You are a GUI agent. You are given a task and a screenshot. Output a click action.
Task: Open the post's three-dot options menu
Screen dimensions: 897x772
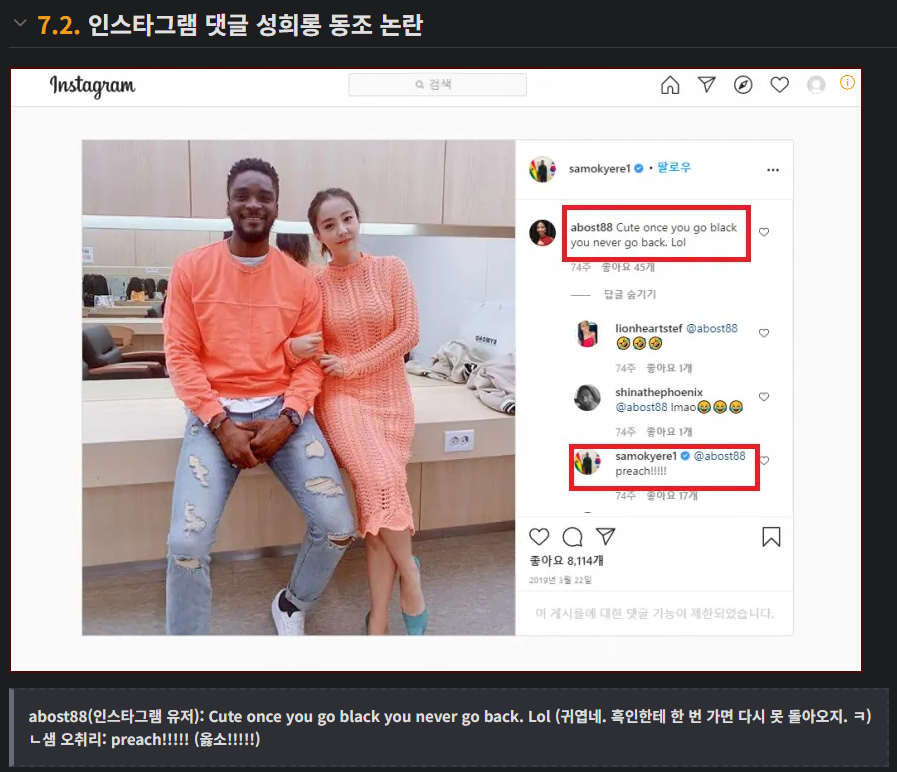pyautogui.click(x=773, y=170)
